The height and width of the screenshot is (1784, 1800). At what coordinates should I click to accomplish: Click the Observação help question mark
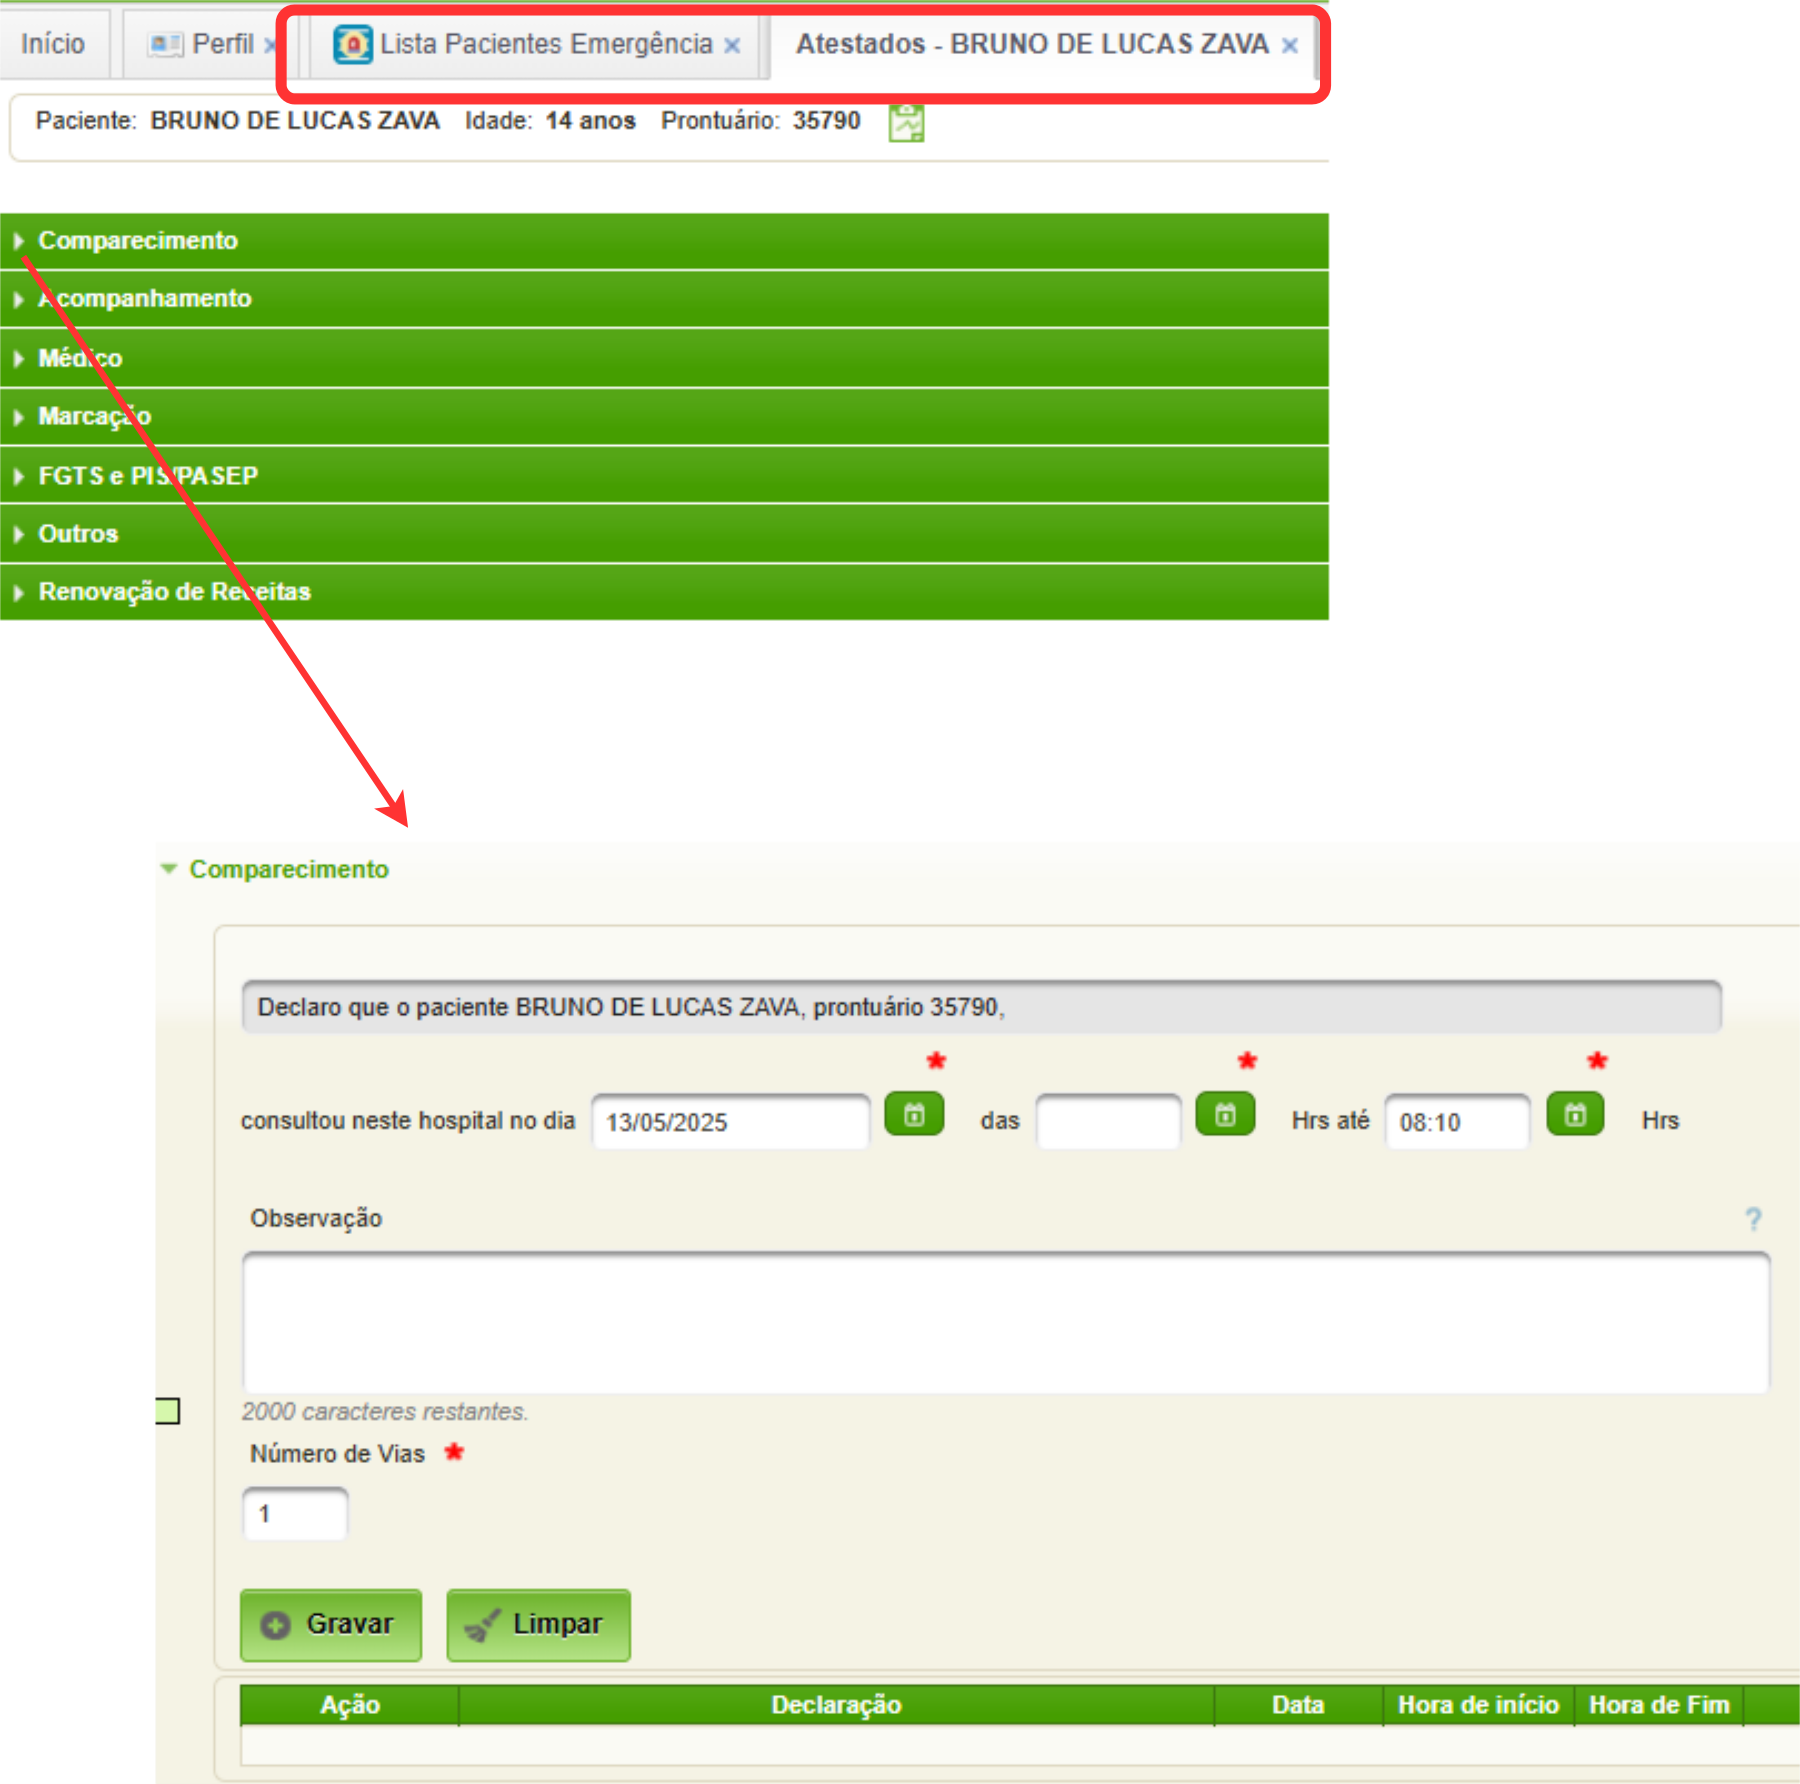point(1753,1219)
